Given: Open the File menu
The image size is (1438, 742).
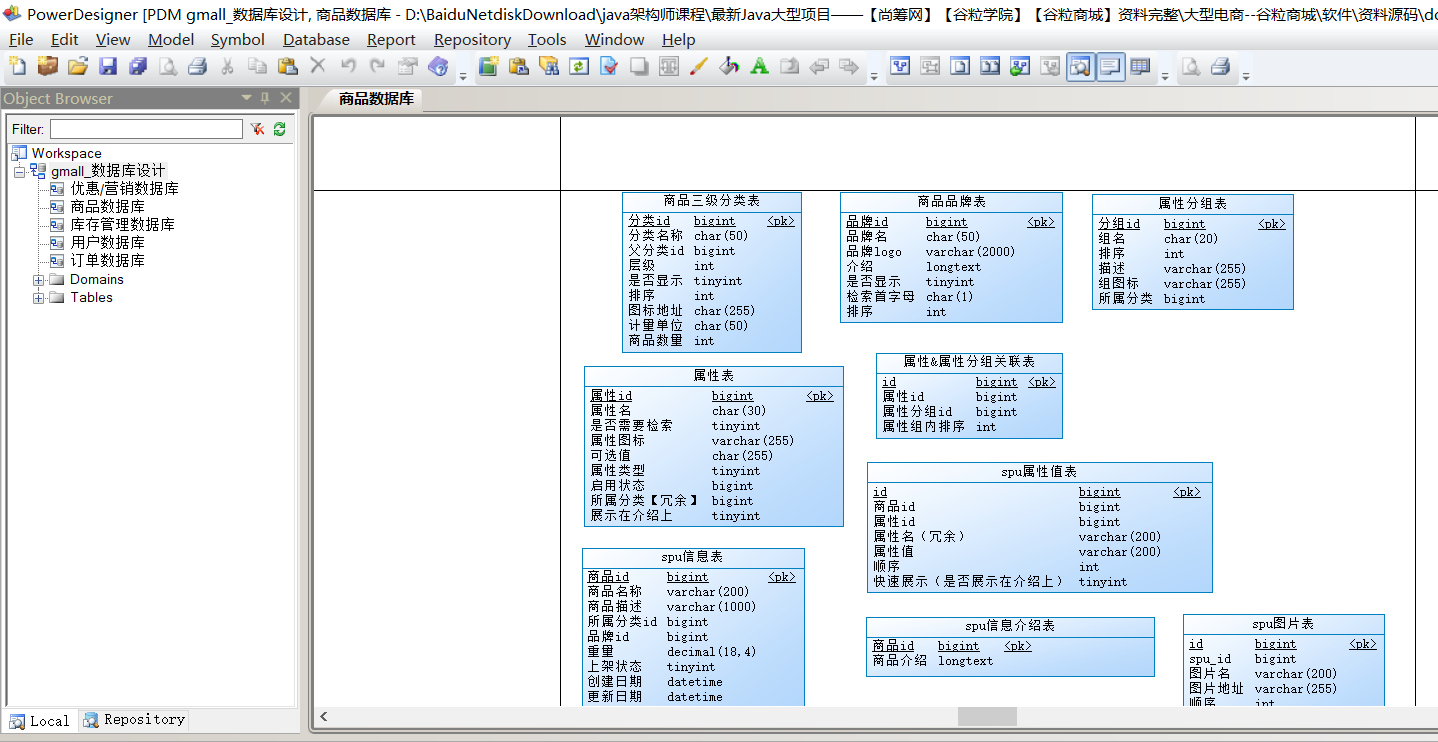Looking at the screenshot, I should pyautogui.click(x=21, y=39).
